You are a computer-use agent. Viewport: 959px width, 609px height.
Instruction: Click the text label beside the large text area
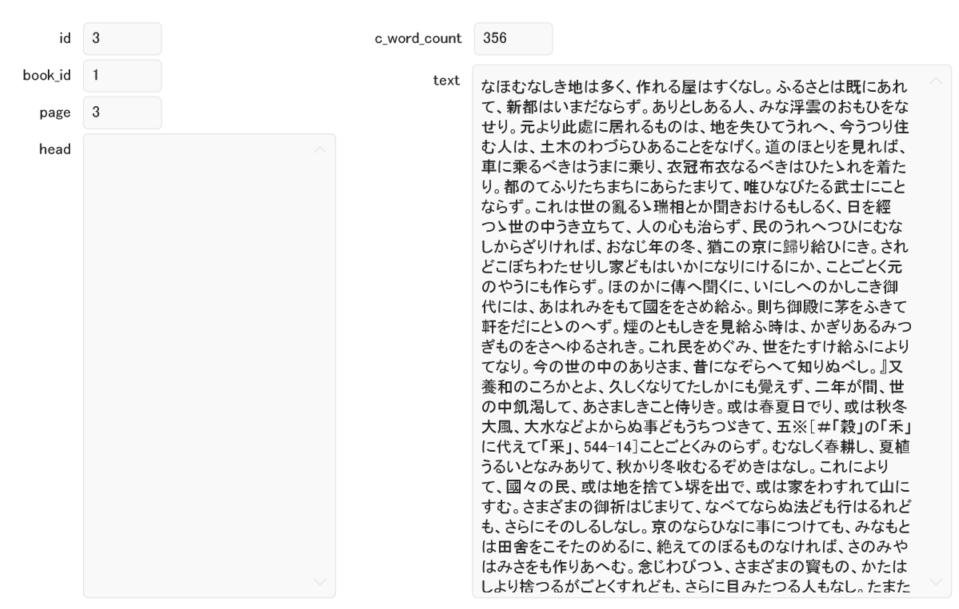click(446, 81)
